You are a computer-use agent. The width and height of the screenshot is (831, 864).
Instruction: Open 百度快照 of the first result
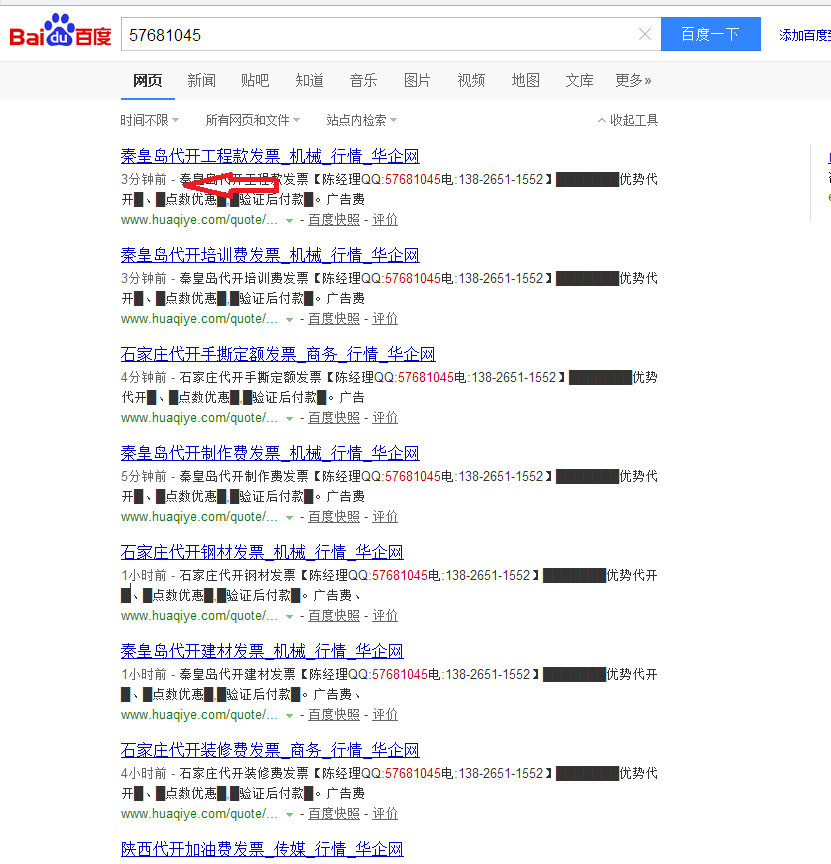coord(333,219)
